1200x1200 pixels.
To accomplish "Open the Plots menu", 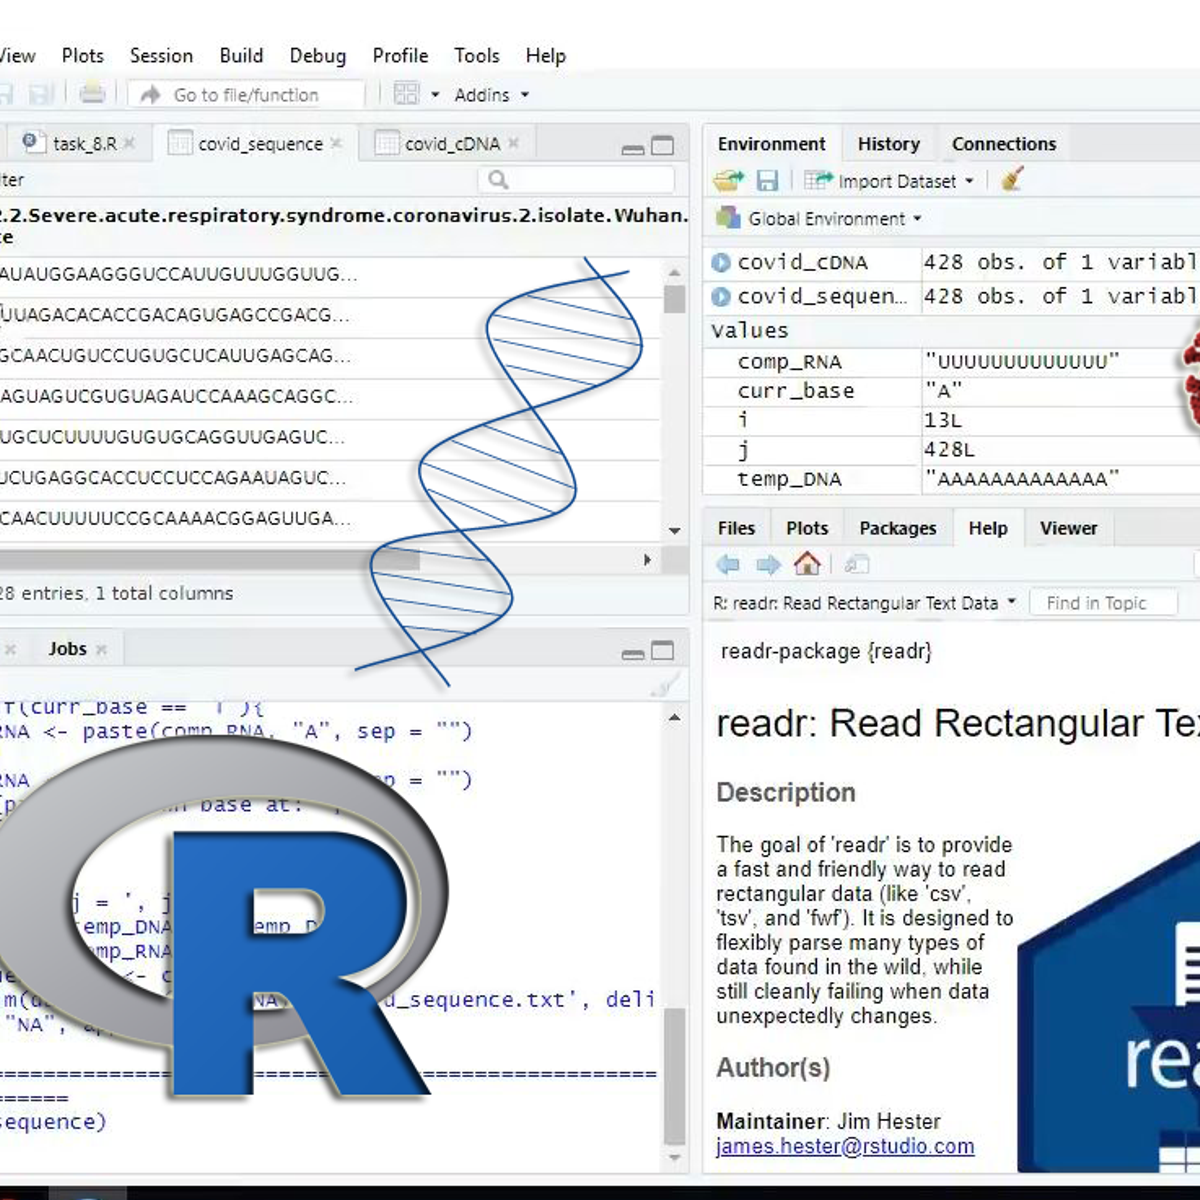I will (x=82, y=56).
